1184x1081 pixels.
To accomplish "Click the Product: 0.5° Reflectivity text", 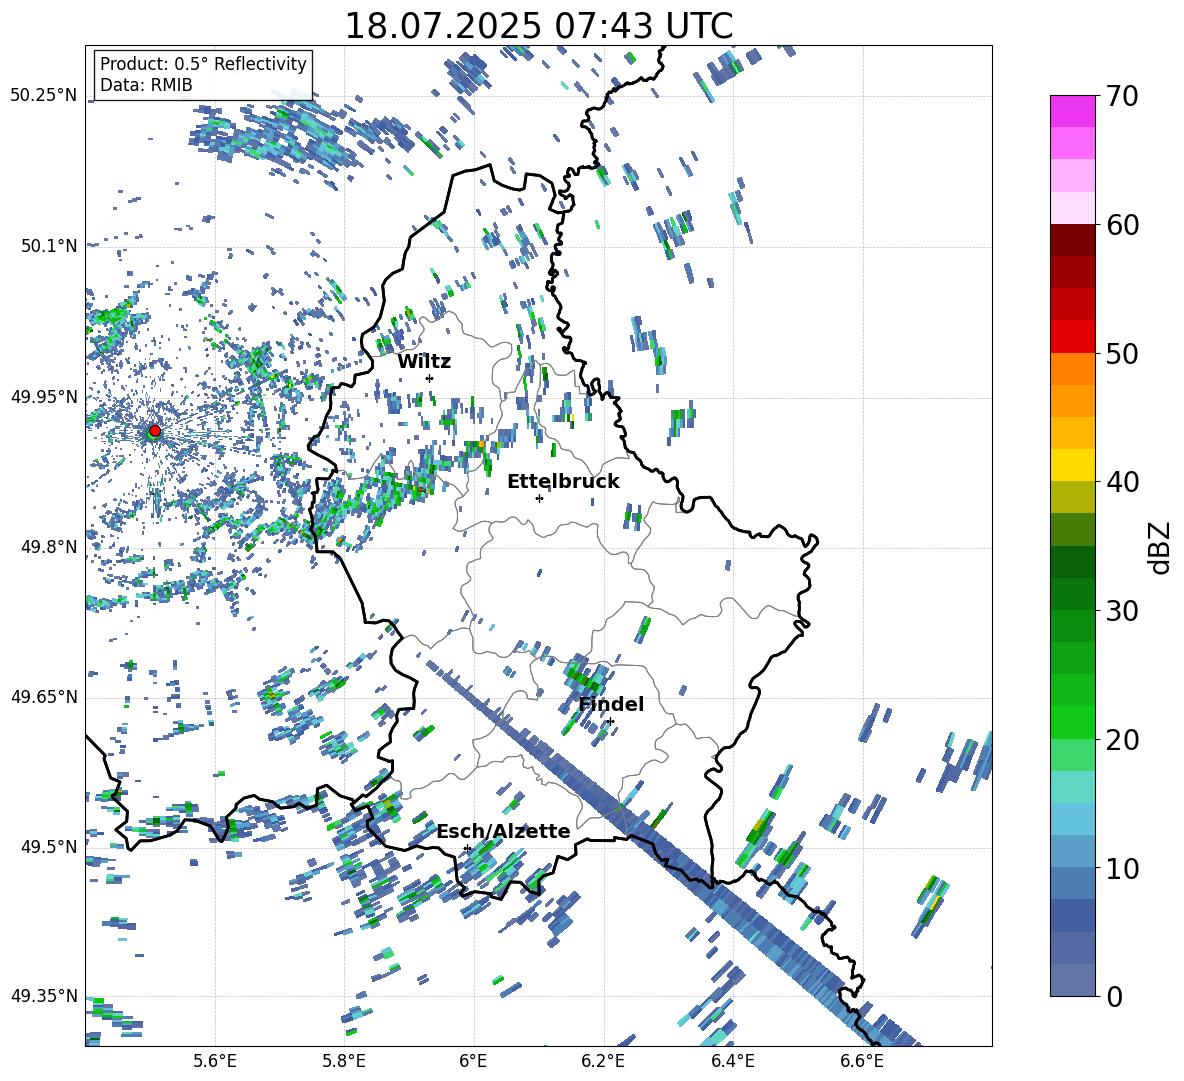I will coord(203,63).
